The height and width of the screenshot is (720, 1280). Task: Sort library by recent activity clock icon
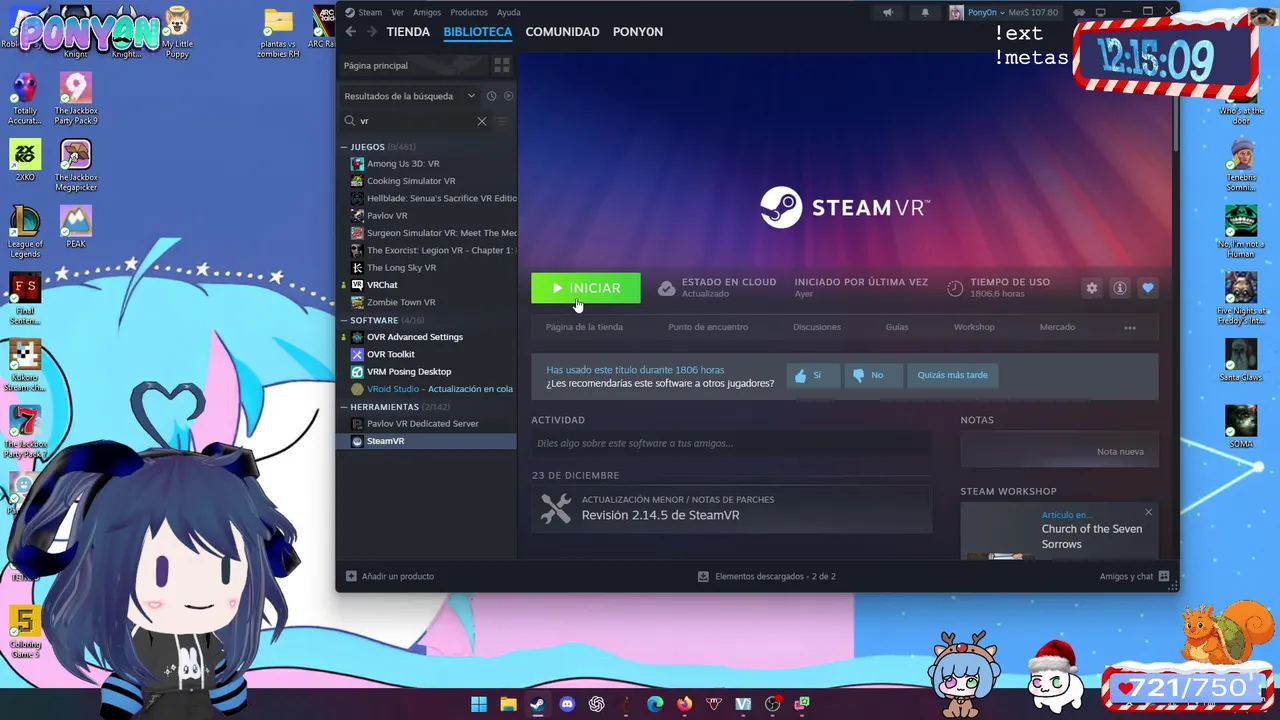tap(491, 96)
